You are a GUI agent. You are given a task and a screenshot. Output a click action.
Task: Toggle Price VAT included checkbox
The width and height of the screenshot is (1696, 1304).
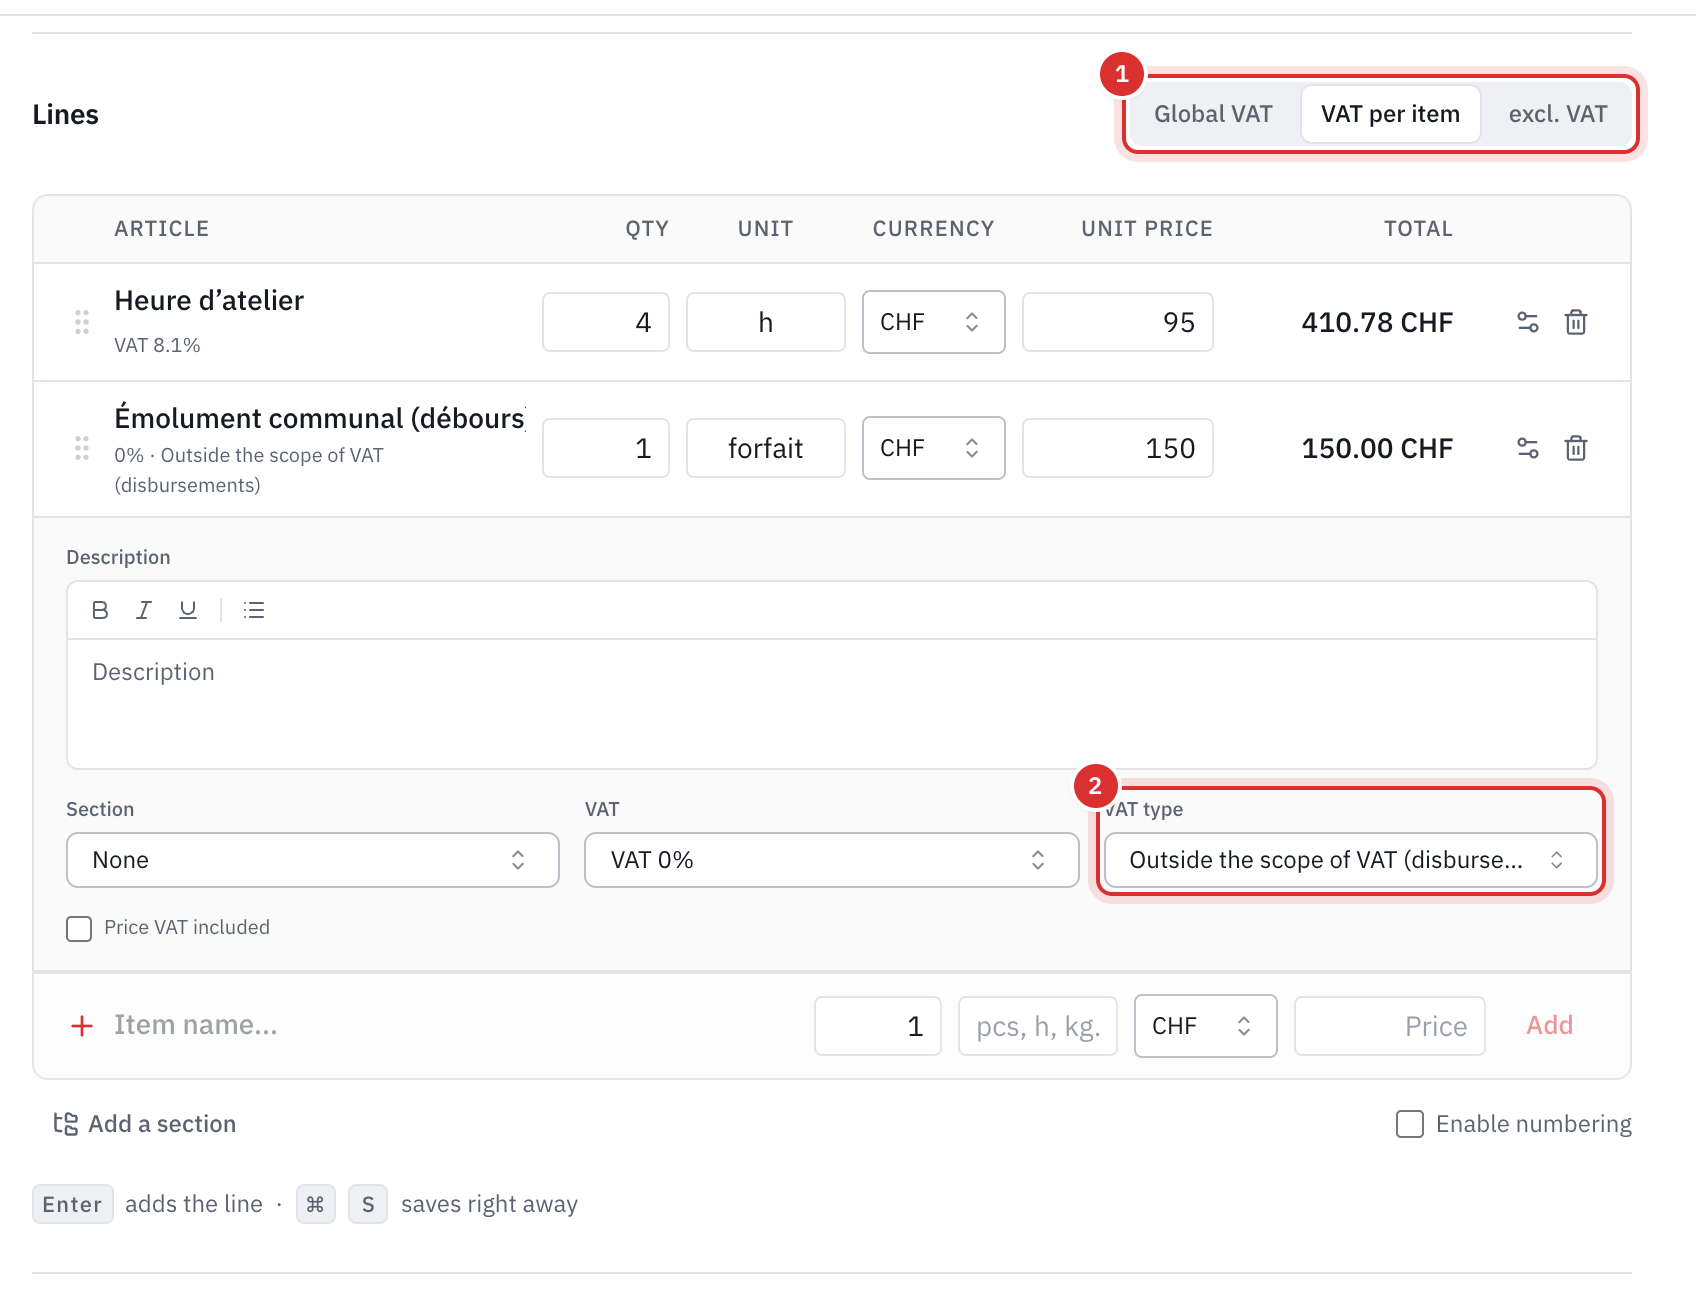79,928
